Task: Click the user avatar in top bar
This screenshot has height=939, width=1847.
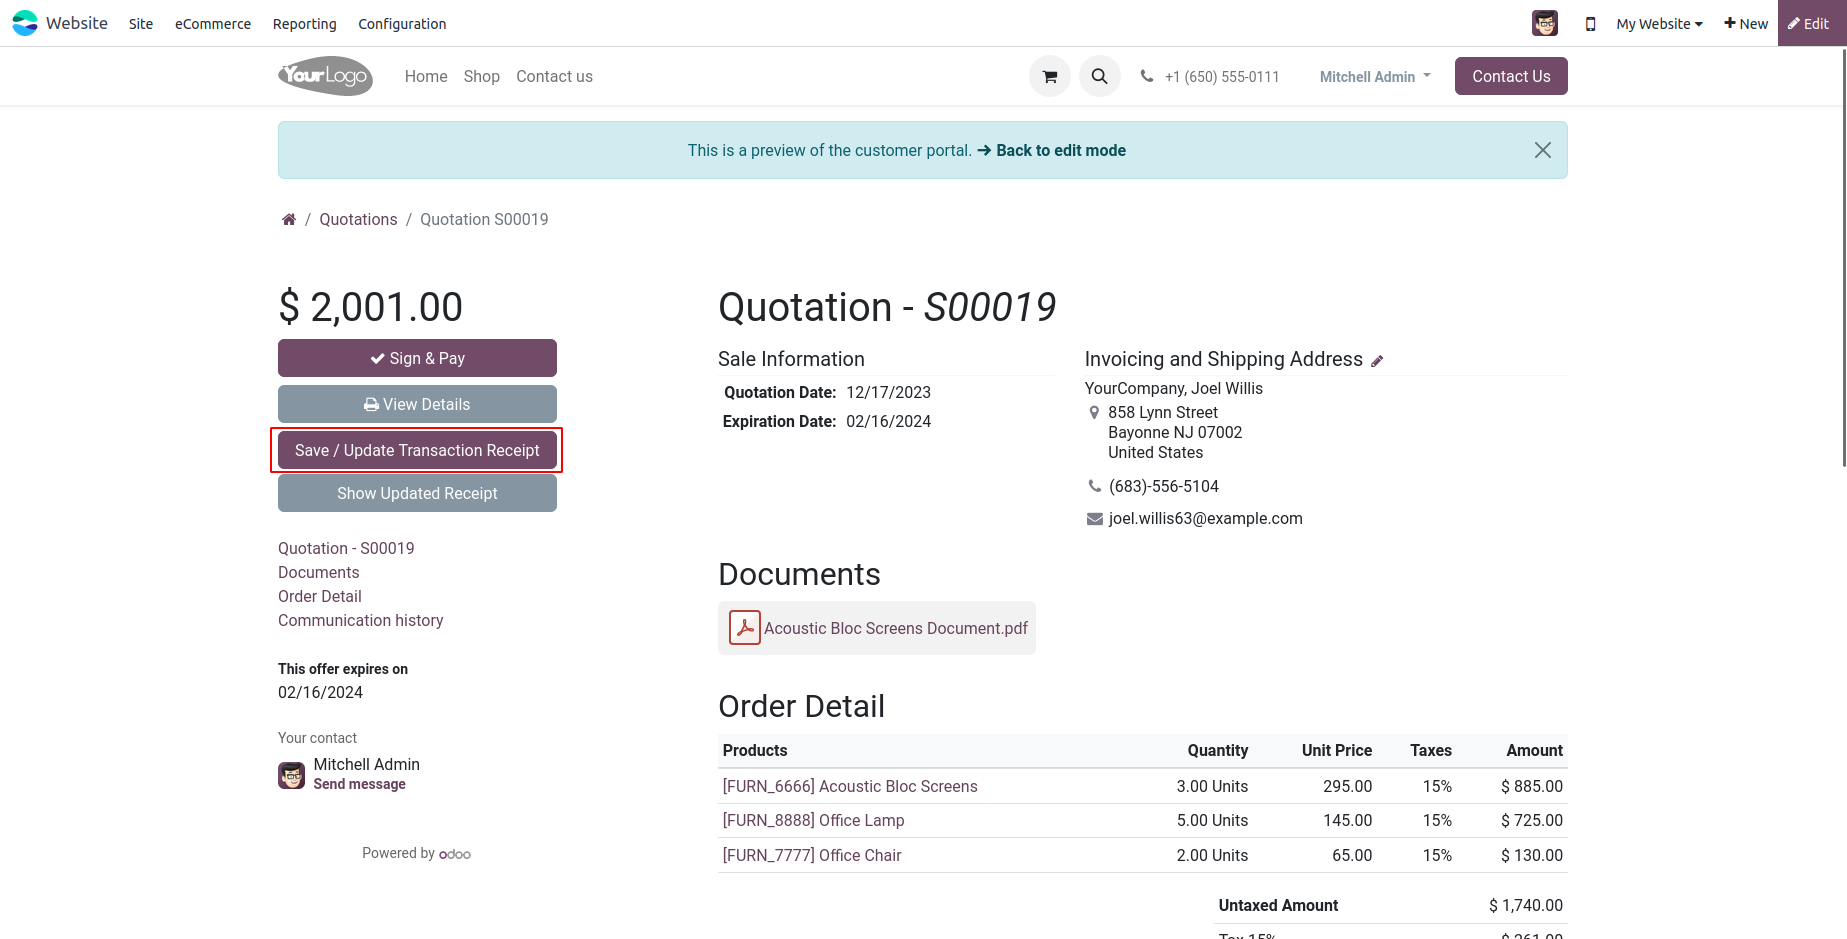Action: (x=1544, y=23)
